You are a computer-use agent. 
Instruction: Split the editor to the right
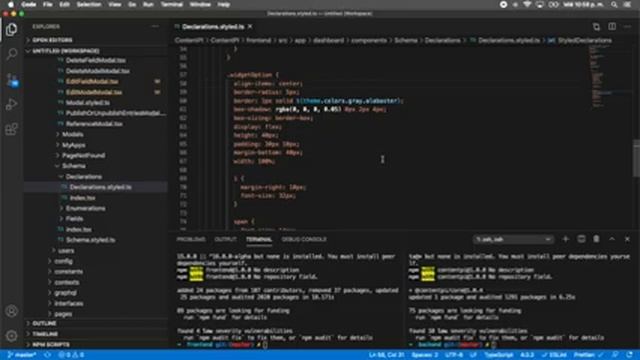612,27
